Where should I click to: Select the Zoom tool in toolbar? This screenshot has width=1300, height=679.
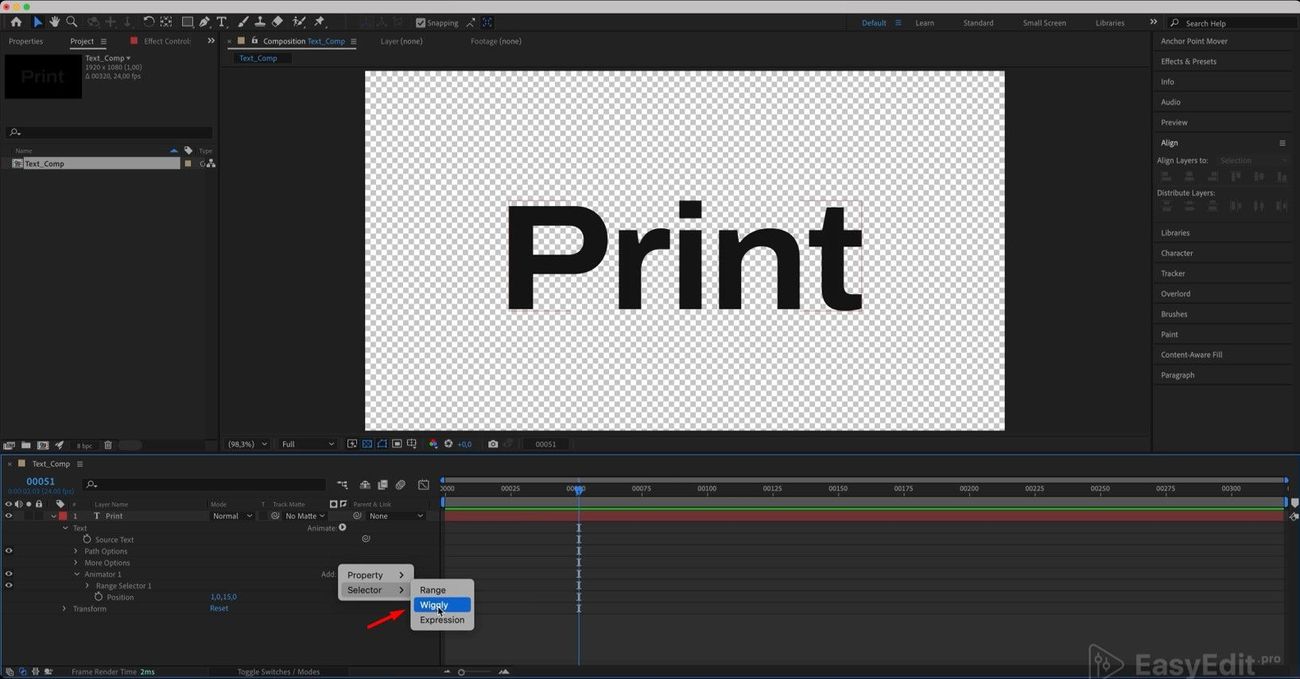[x=71, y=22]
